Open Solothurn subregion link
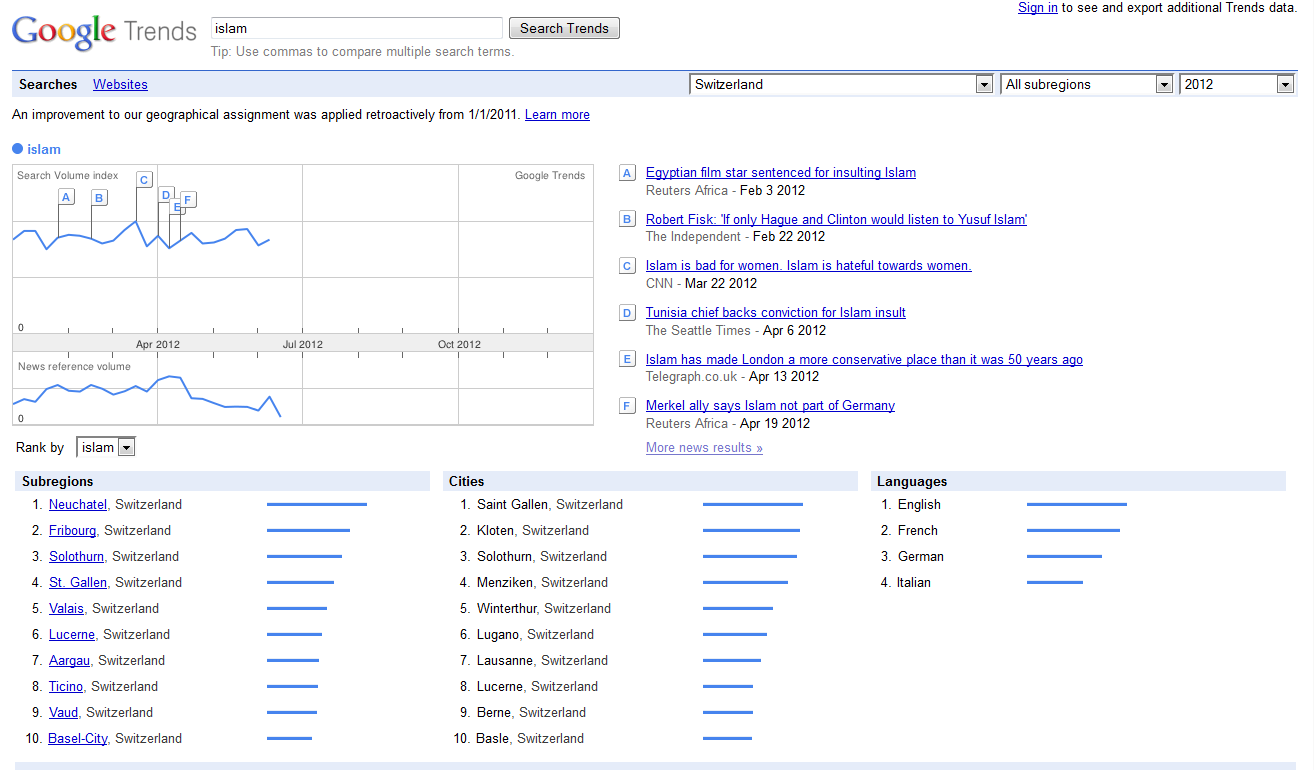 tap(76, 557)
